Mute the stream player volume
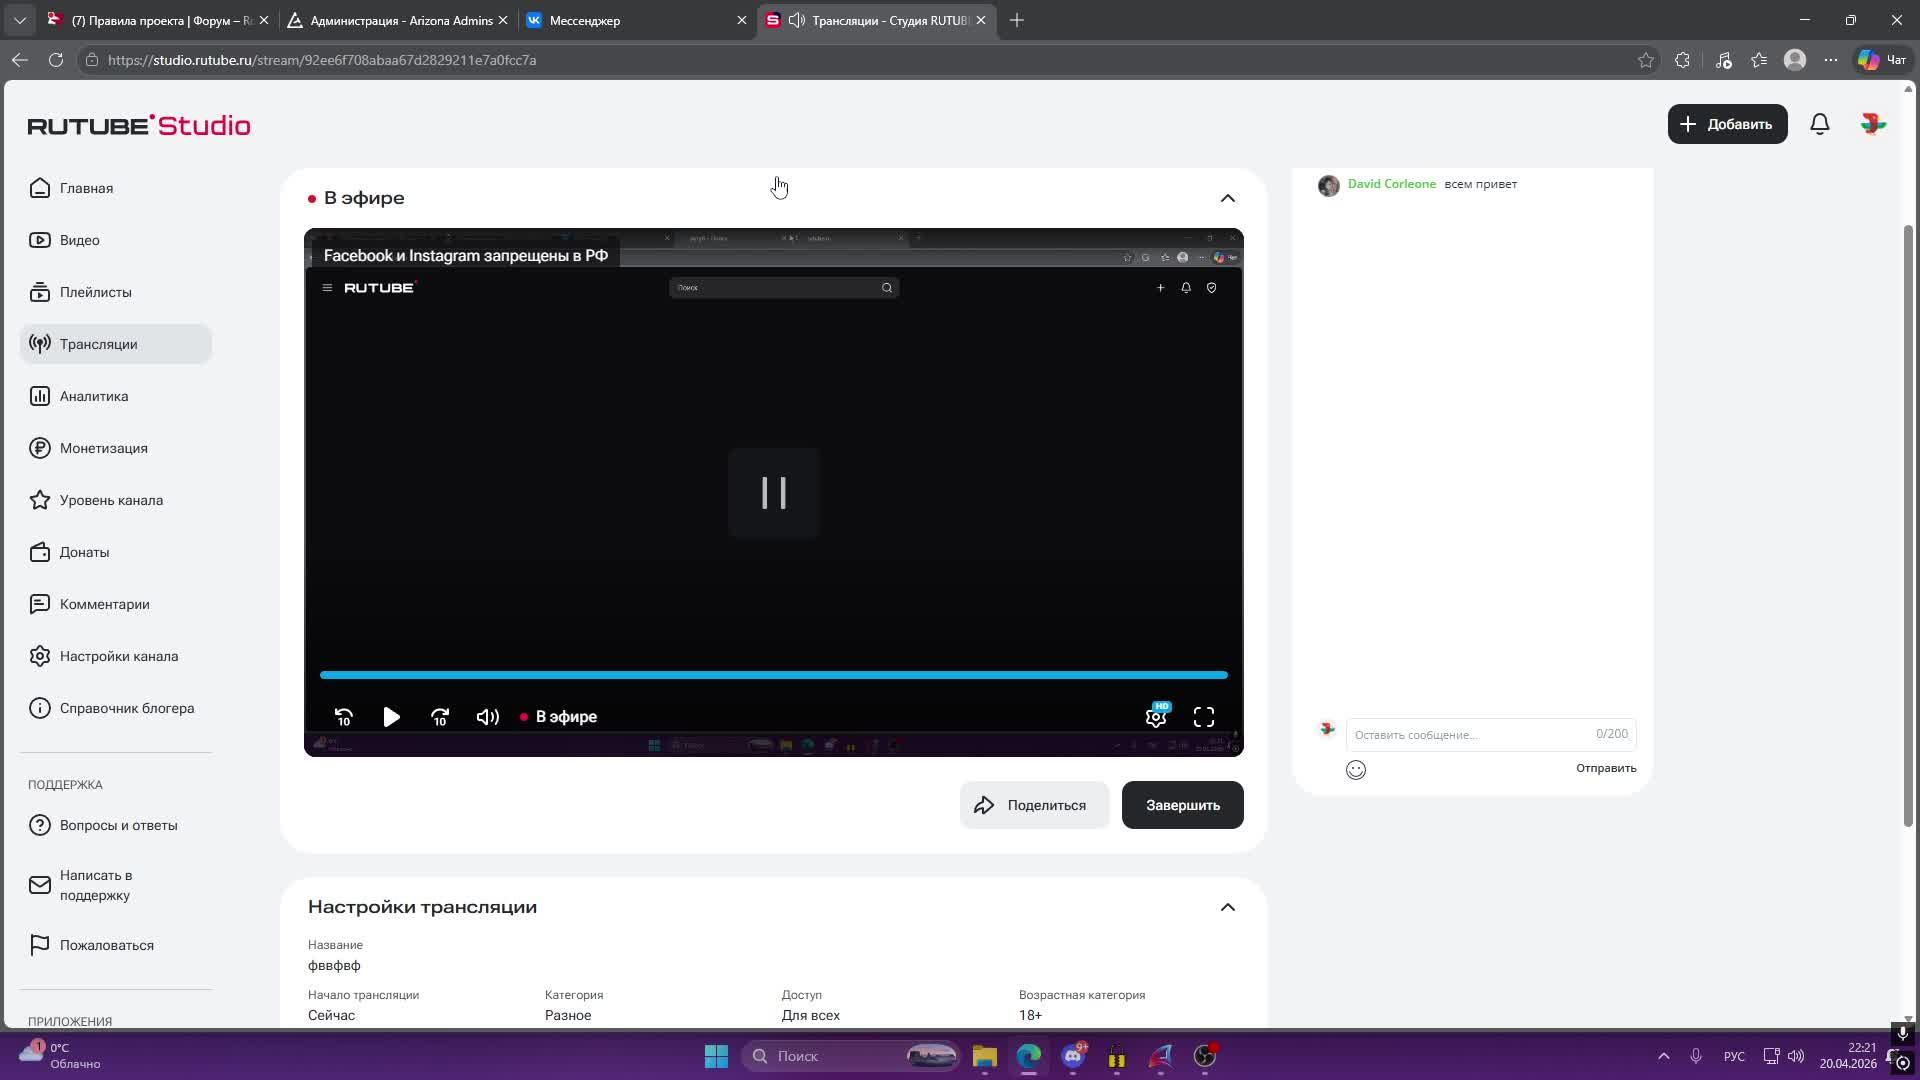Viewport: 1920px width, 1080px height. (x=487, y=717)
